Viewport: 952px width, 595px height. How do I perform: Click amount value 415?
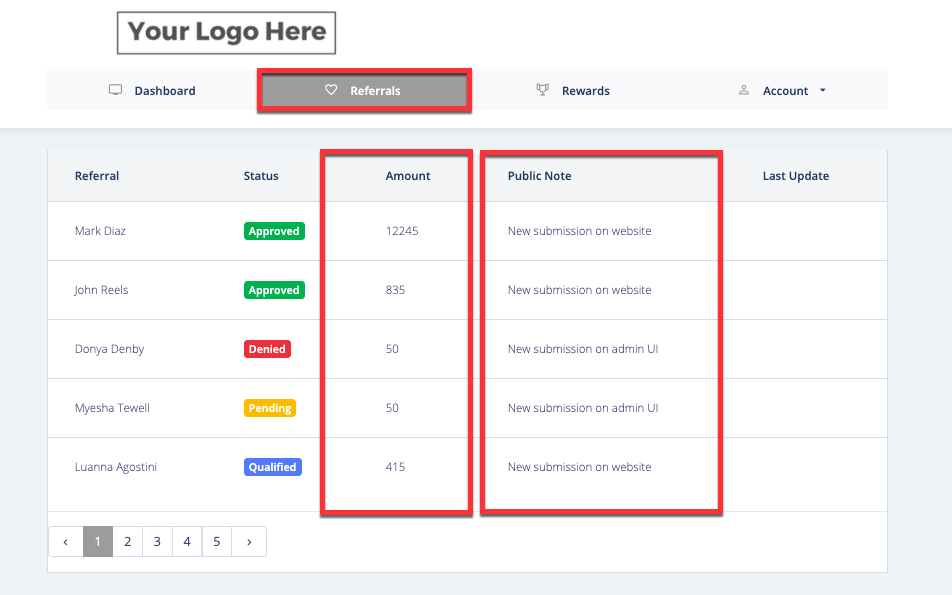[395, 467]
